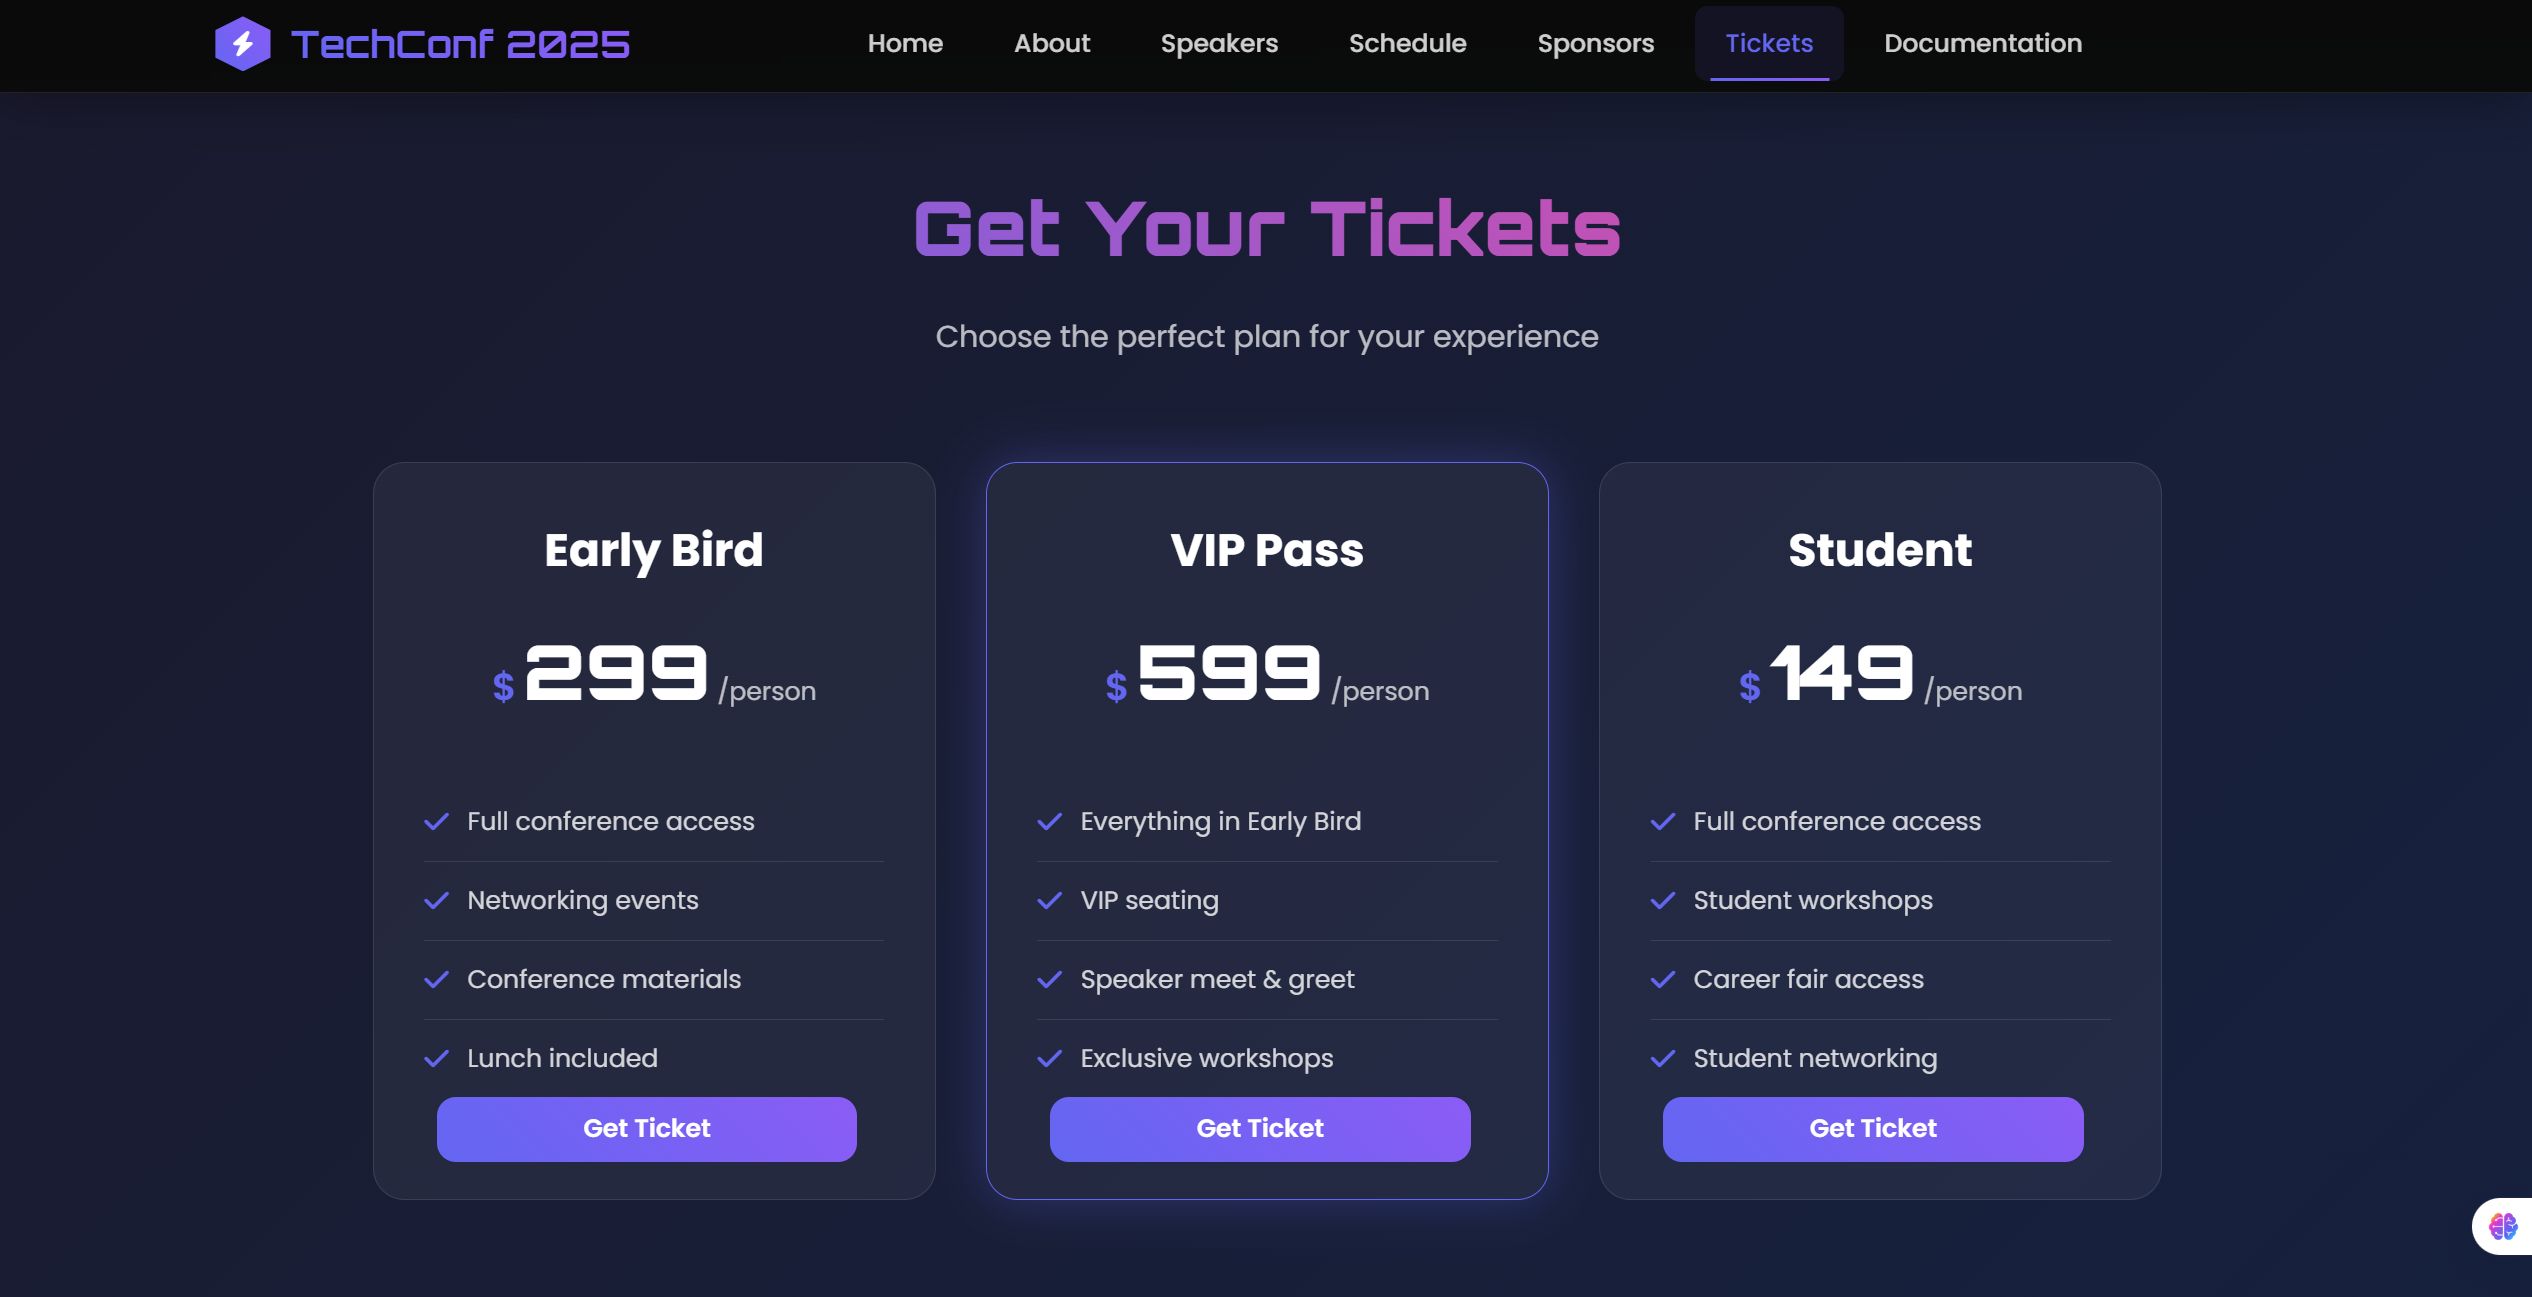
Task: Click the TechConf lightning bolt logo icon
Action: [242, 44]
